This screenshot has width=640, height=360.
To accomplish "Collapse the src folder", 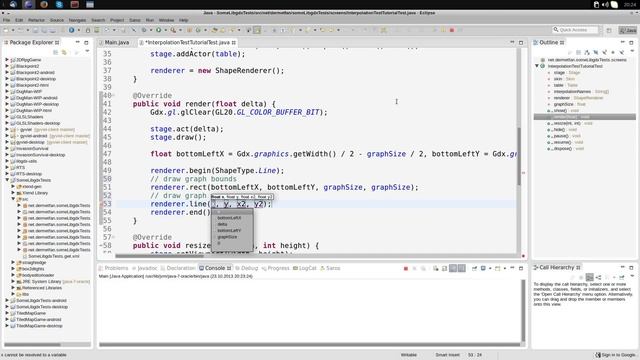I will 13,199.
